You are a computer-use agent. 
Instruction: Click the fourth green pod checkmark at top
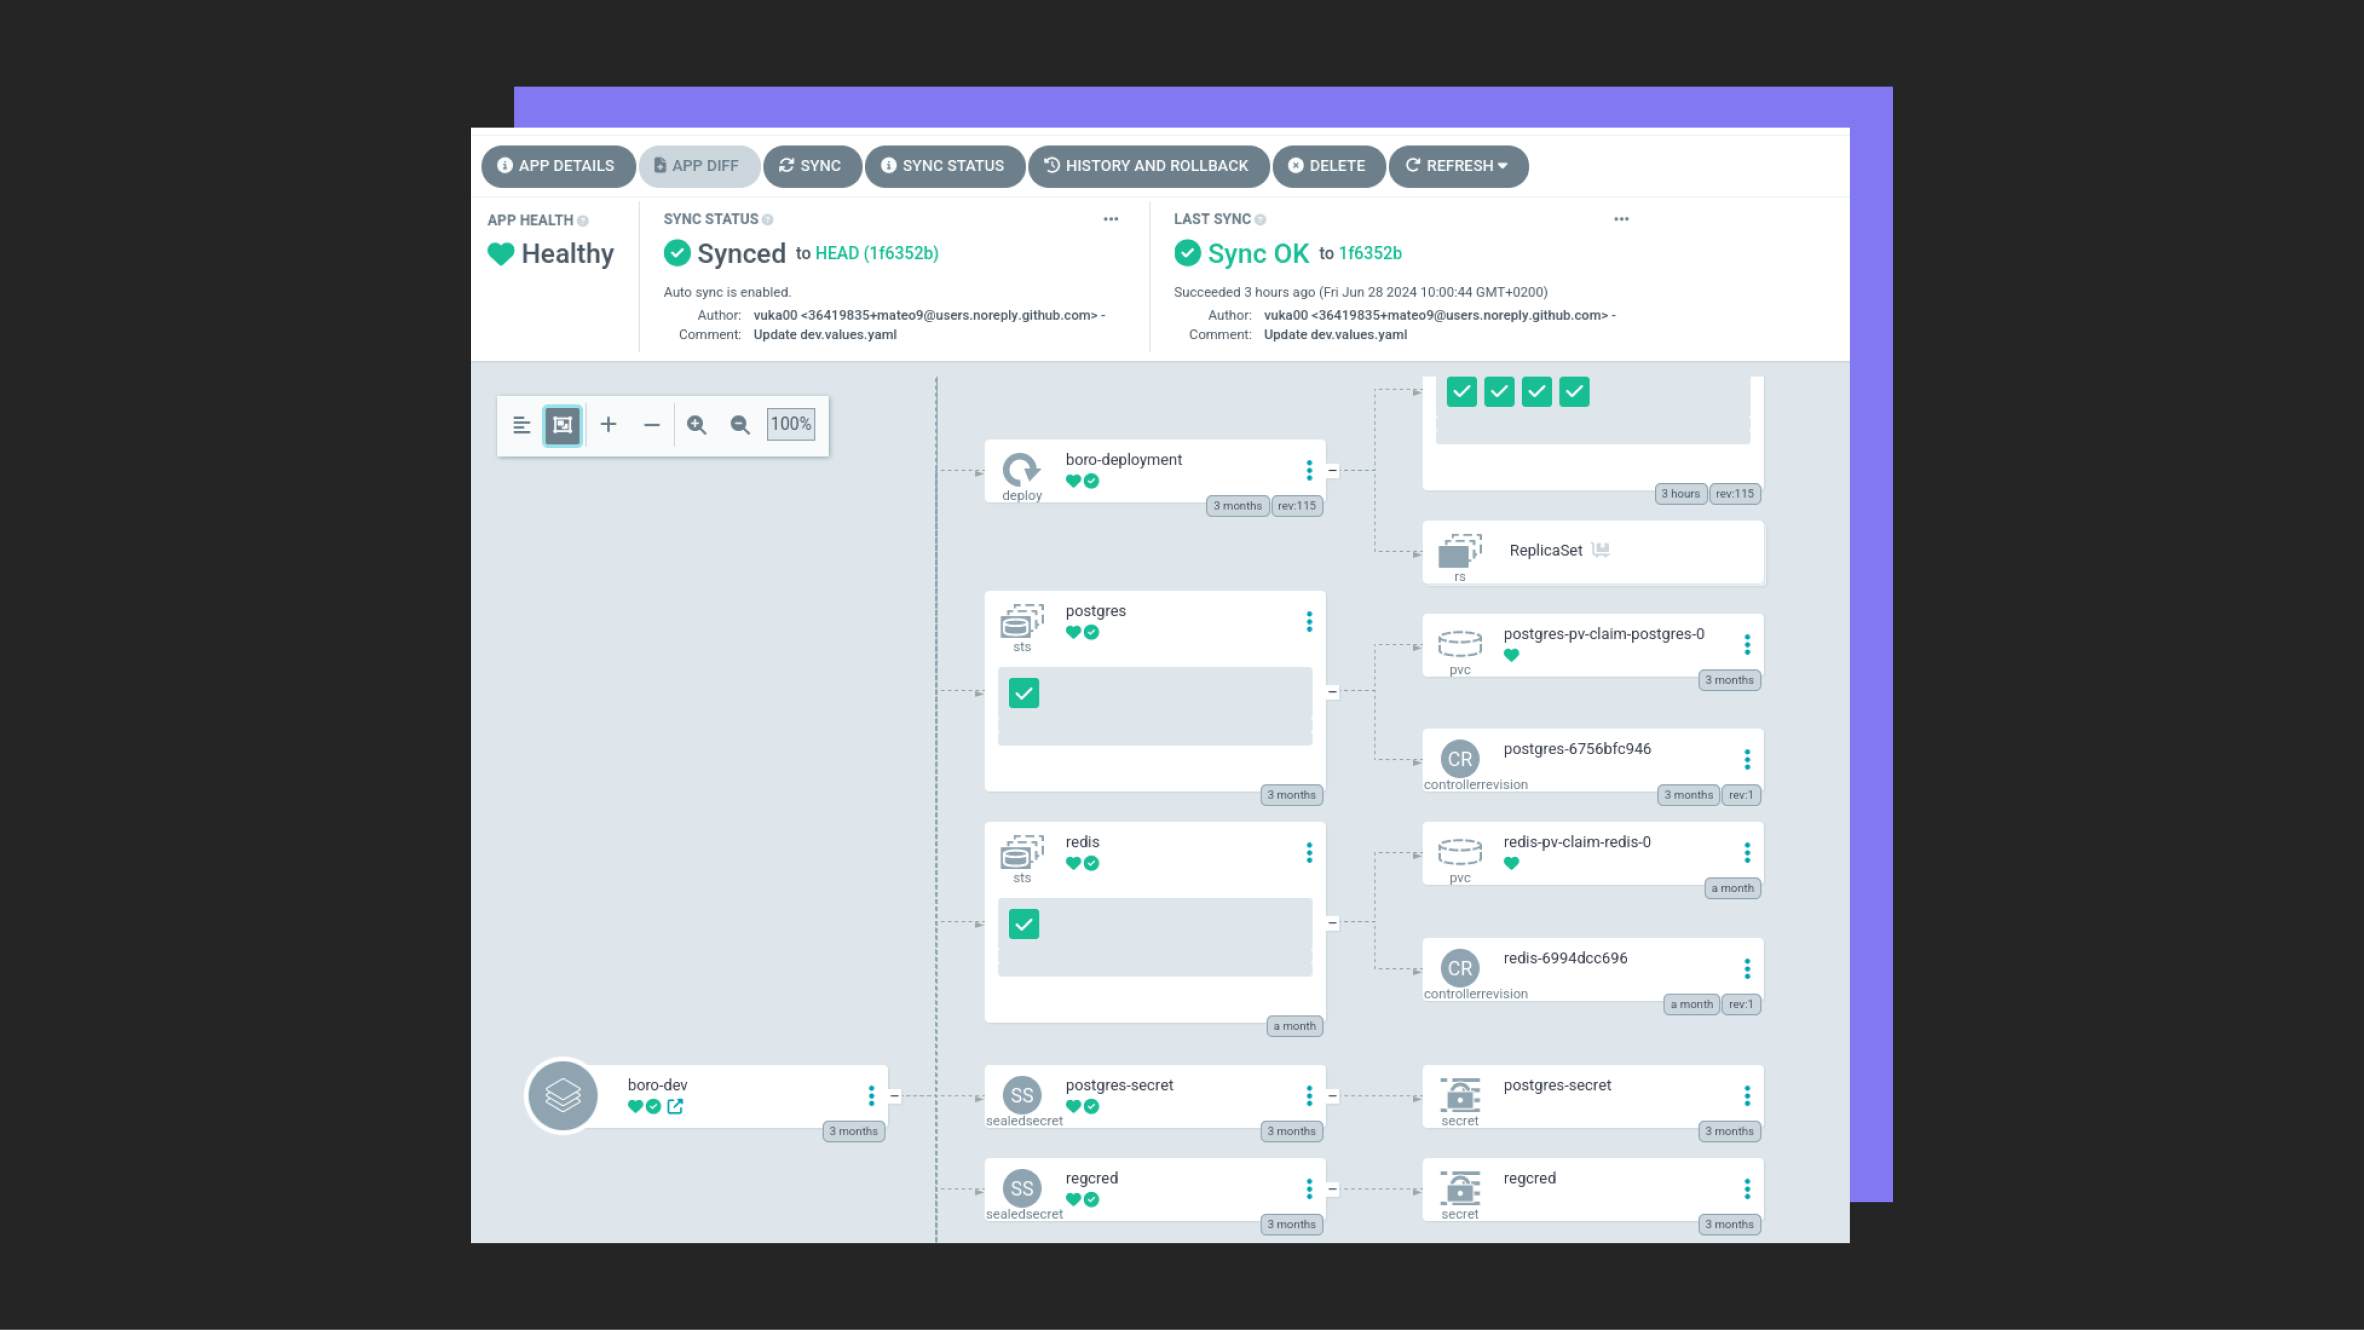click(x=1574, y=392)
